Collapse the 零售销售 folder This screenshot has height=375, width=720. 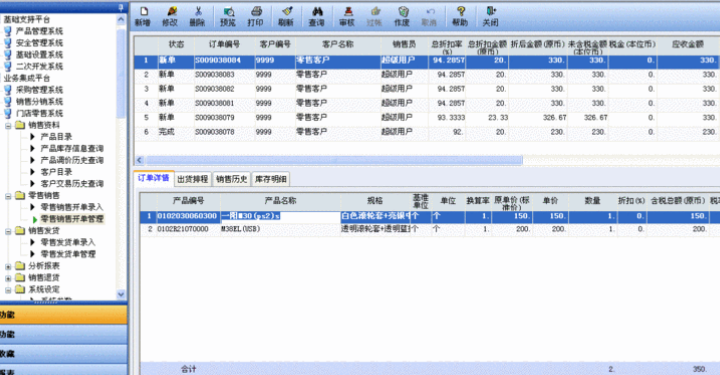click(x=8, y=196)
